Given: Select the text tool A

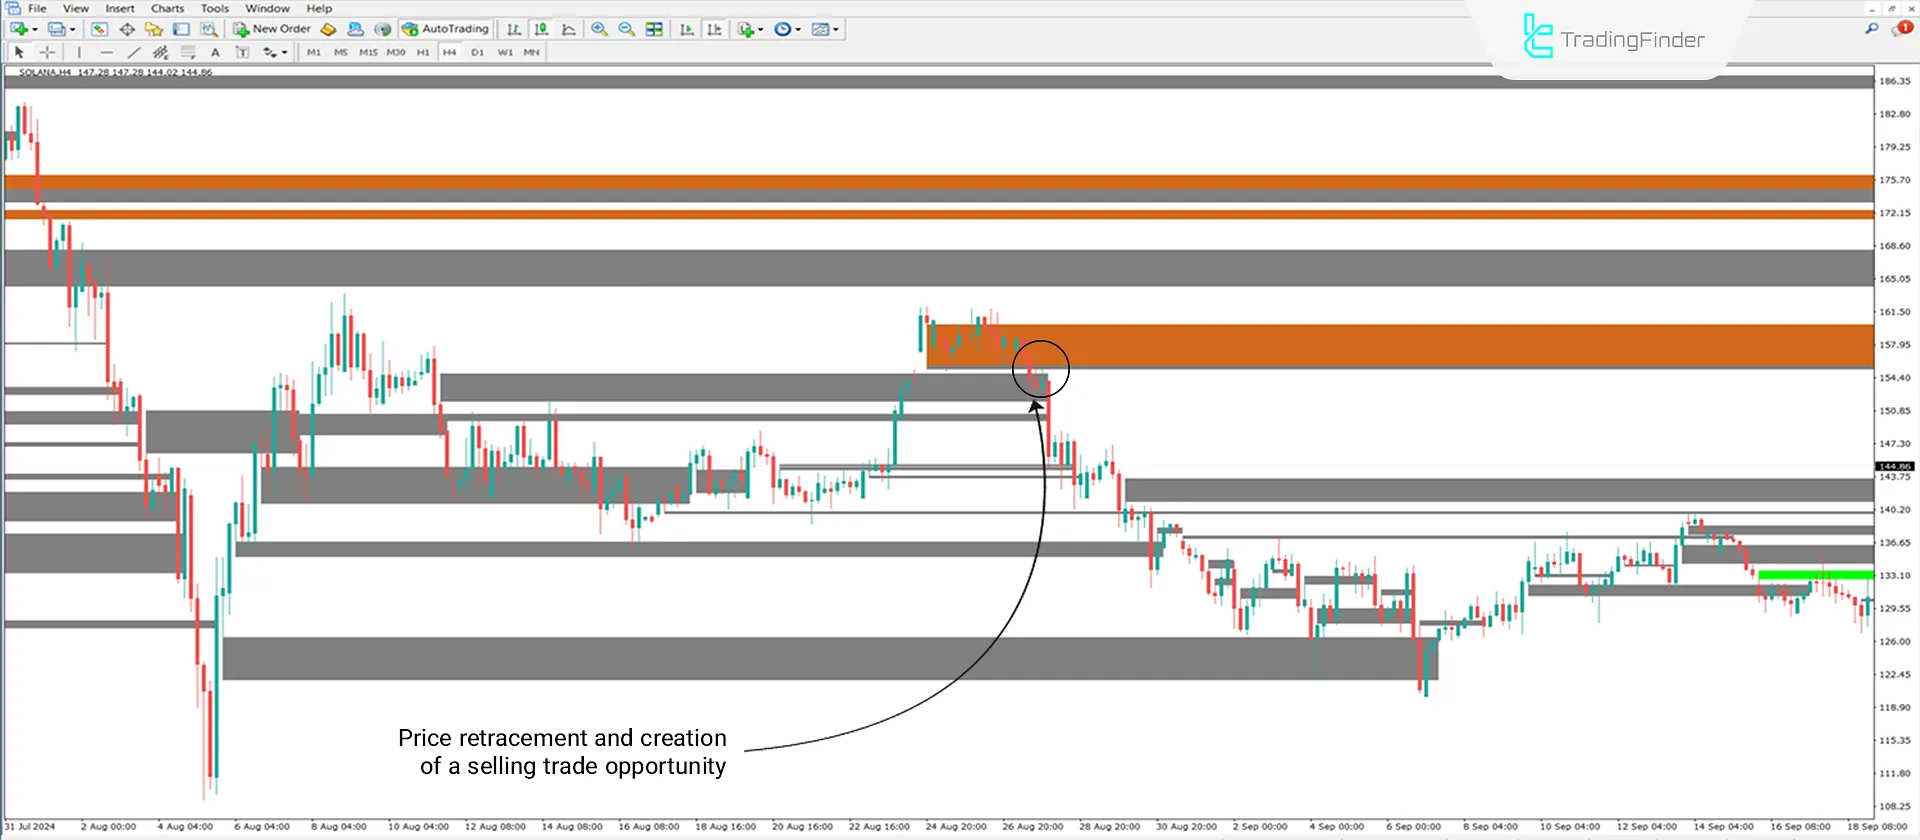Looking at the screenshot, I should (215, 52).
